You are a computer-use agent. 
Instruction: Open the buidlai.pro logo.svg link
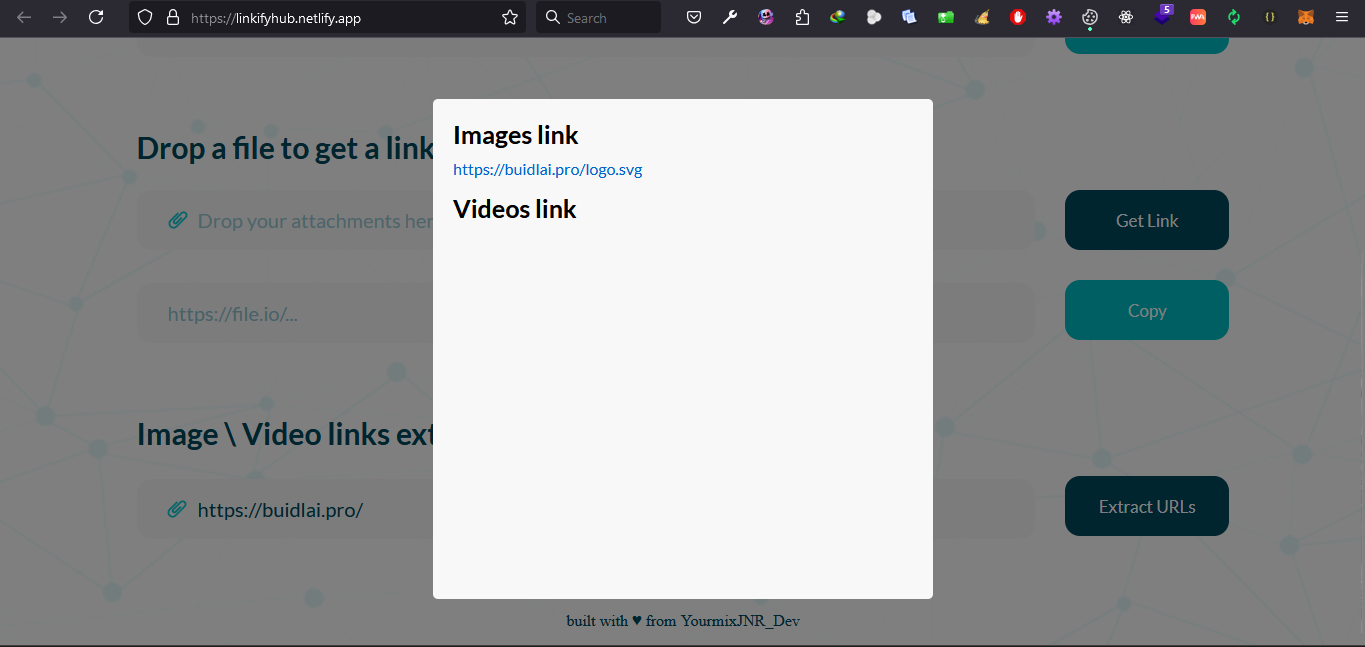coord(547,169)
